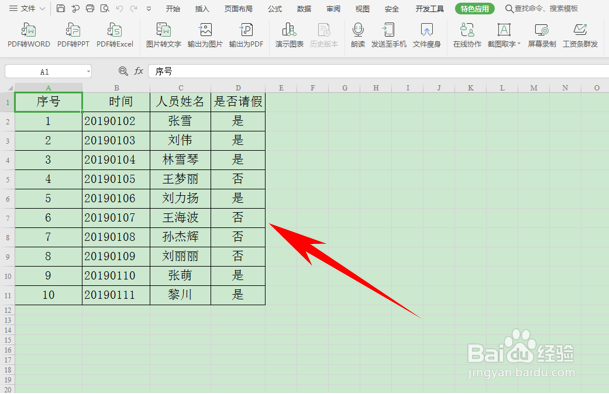Click the 截图取字 icon
Screen dimensions: 609x394
tap(504, 30)
